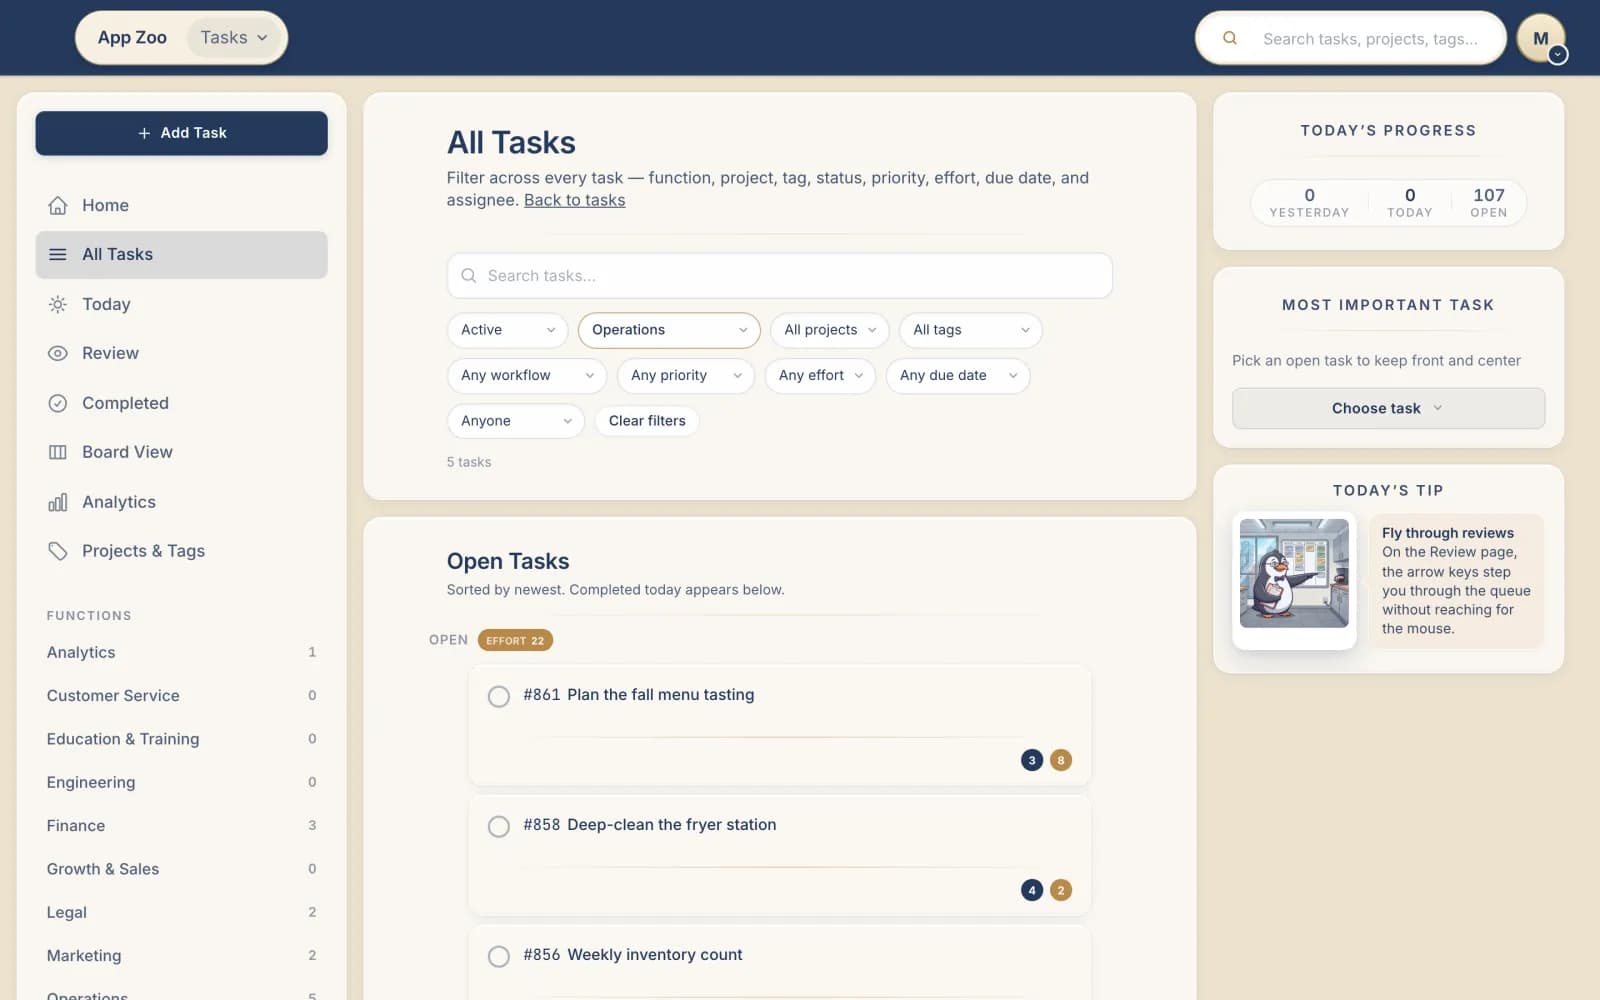Expand the Choose task selector
The image size is (1600, 1000).
(x=1388, y=408)
